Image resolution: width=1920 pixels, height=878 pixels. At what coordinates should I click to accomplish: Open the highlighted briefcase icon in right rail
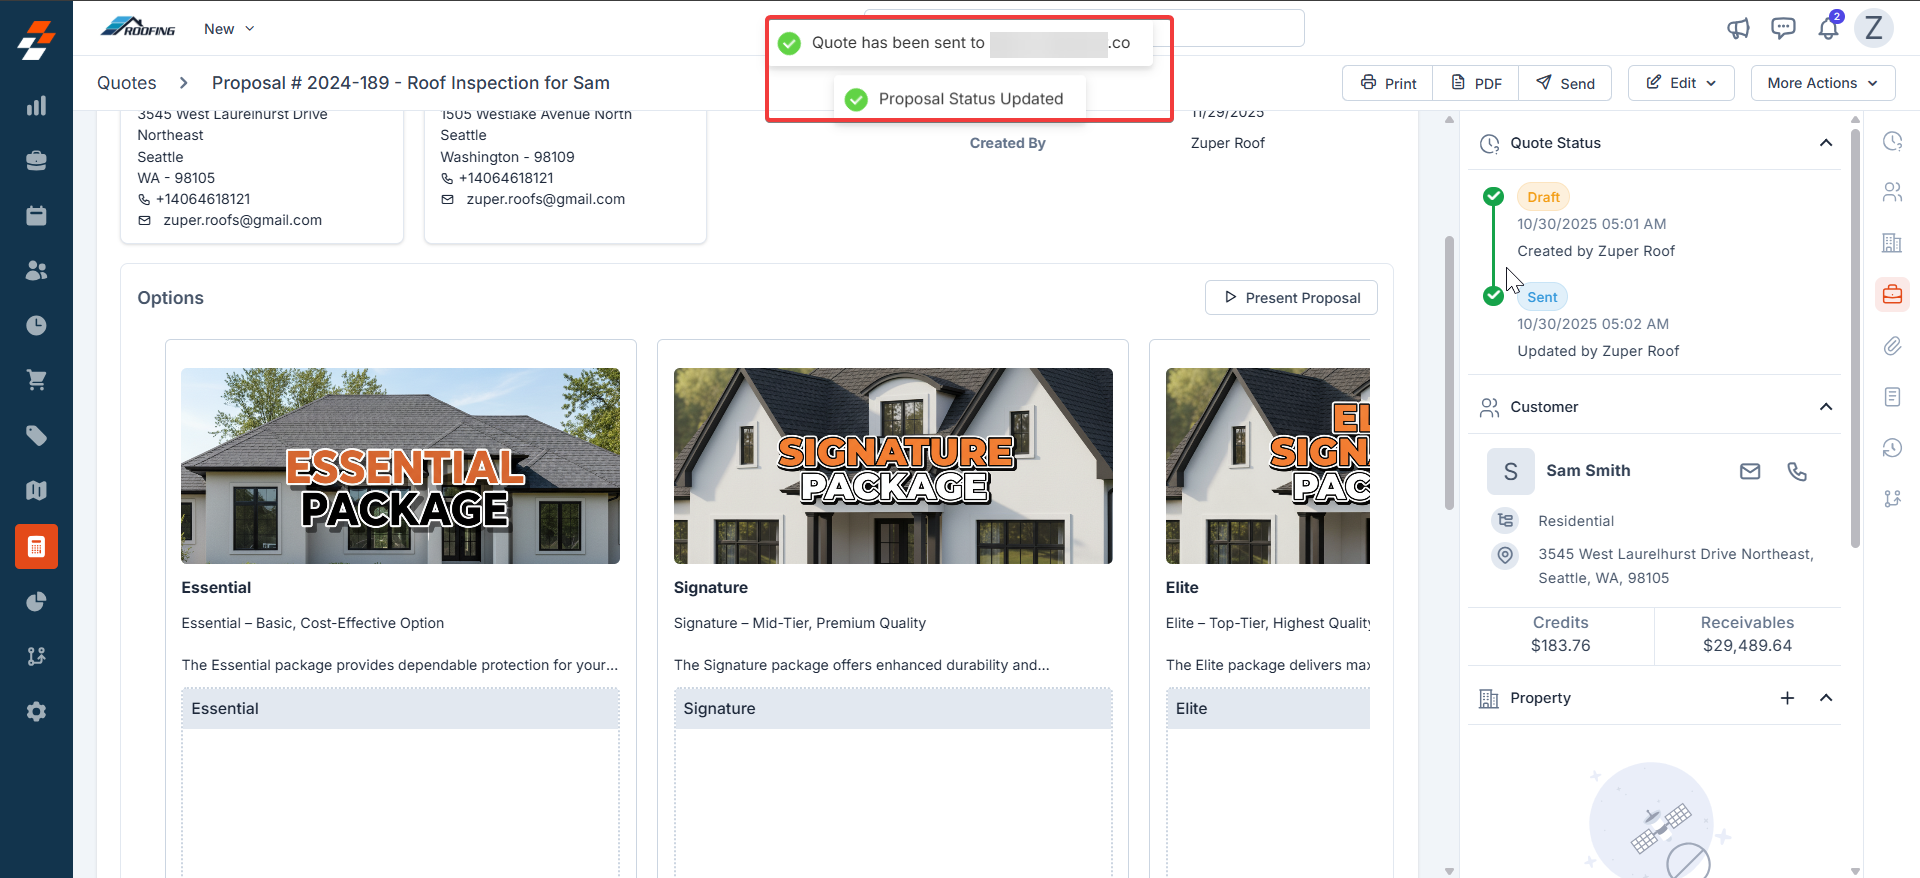pyautogui.click(x=1892, y=295)
